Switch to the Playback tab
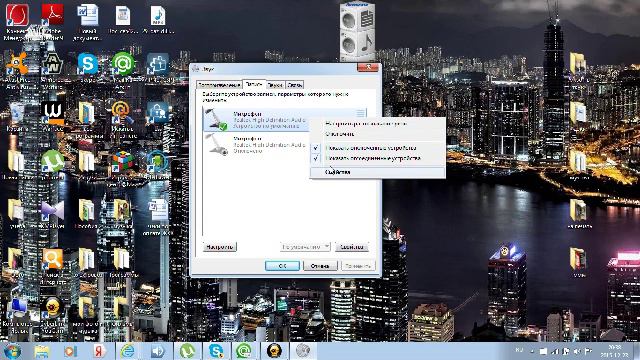This screenshot has width=640, height=360. click(220, 85)
